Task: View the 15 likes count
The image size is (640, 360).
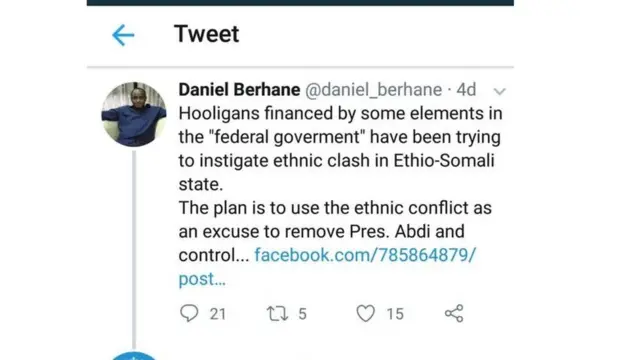Action: pos(395,314)
